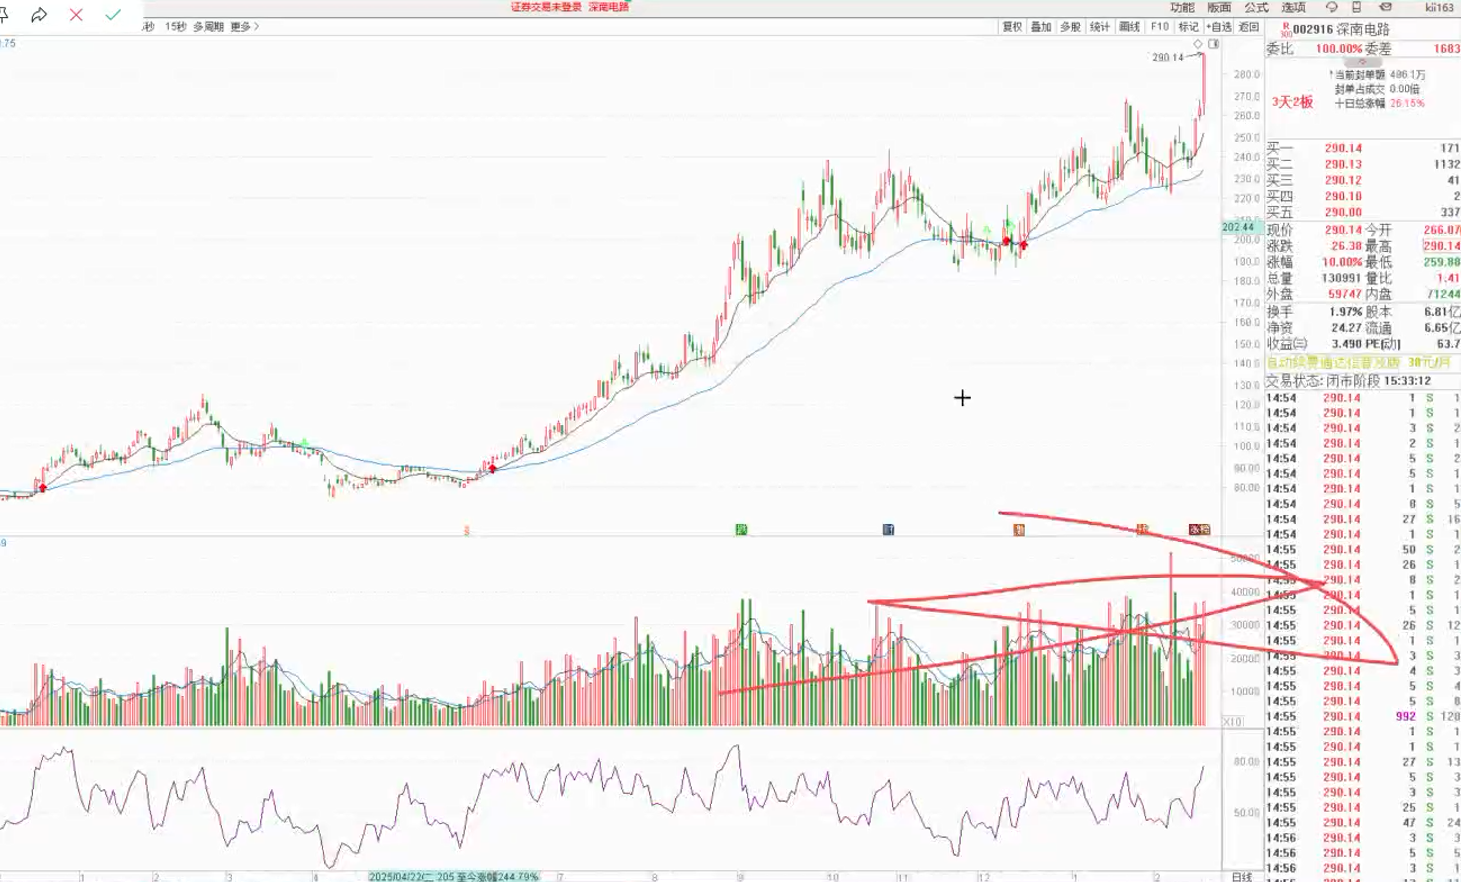Click the green event marker below chart
1461x882 pixels.
point(741,529)
